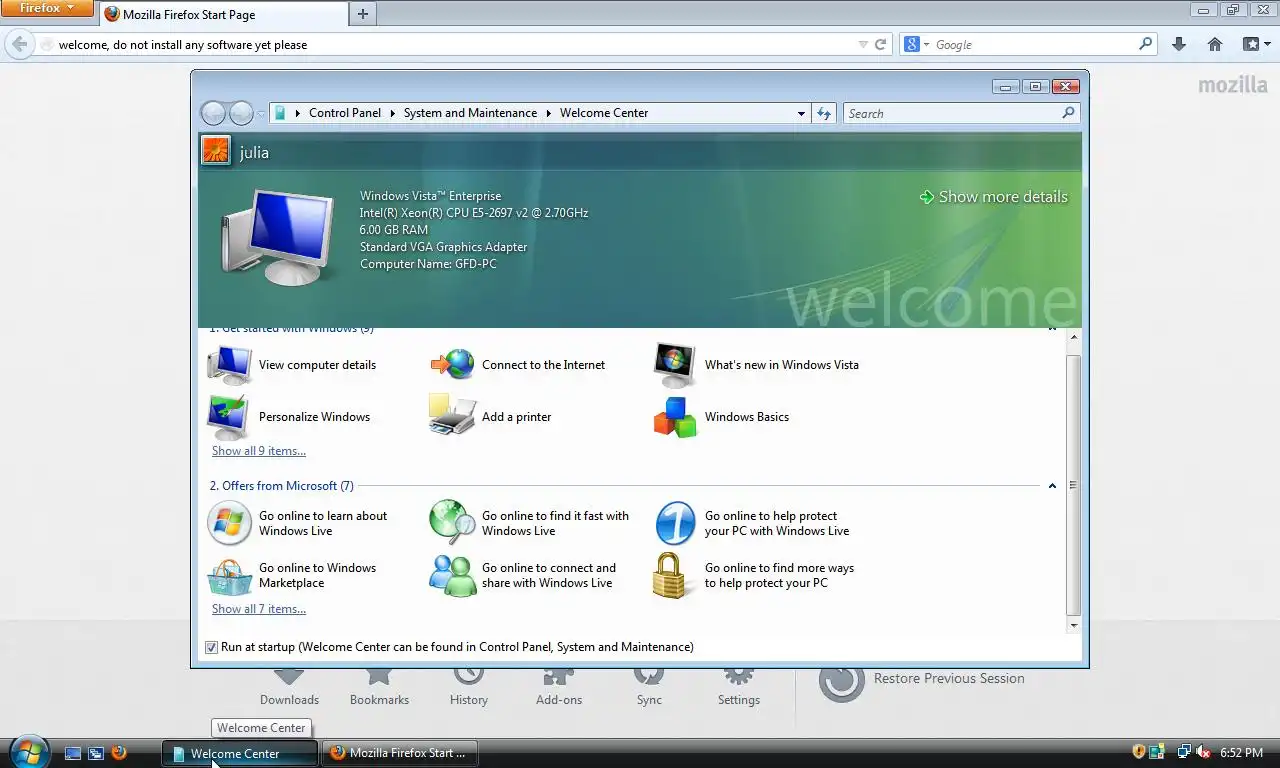The image size is (1280, 768).
Task: Choose the Add a printer item
Action: pos(491,417)
